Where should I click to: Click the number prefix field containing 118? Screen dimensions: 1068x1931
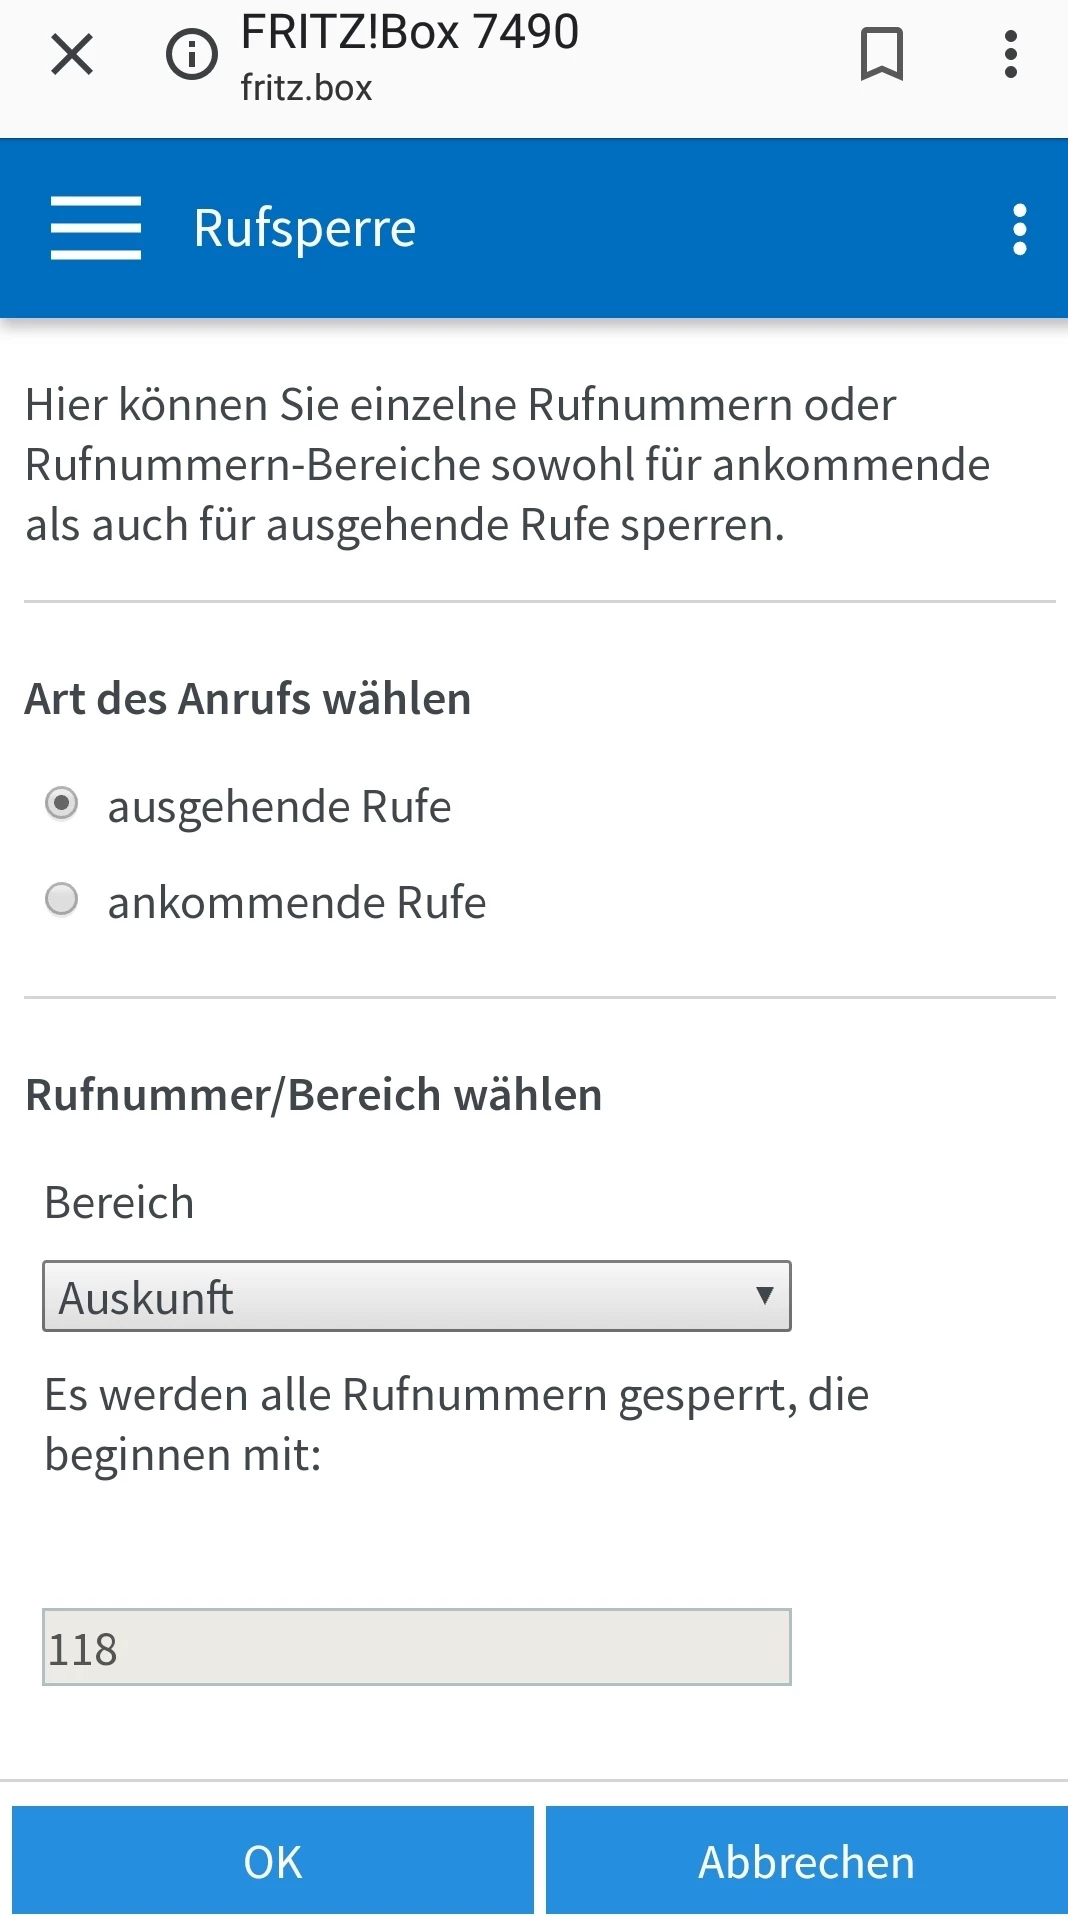[416, 1647]
